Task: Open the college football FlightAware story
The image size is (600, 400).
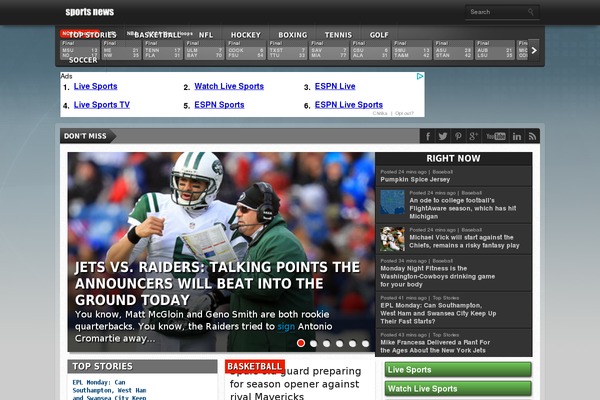Action: [x=463, y=208]
